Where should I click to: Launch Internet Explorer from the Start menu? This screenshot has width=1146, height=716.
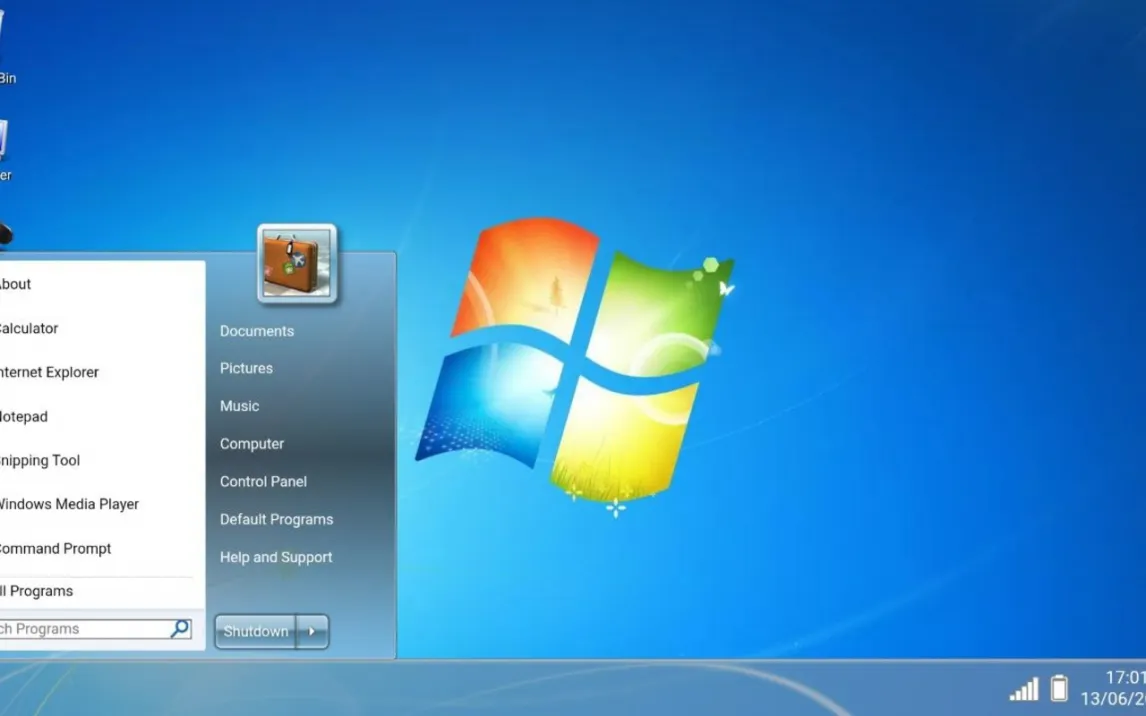pos(49,372)
